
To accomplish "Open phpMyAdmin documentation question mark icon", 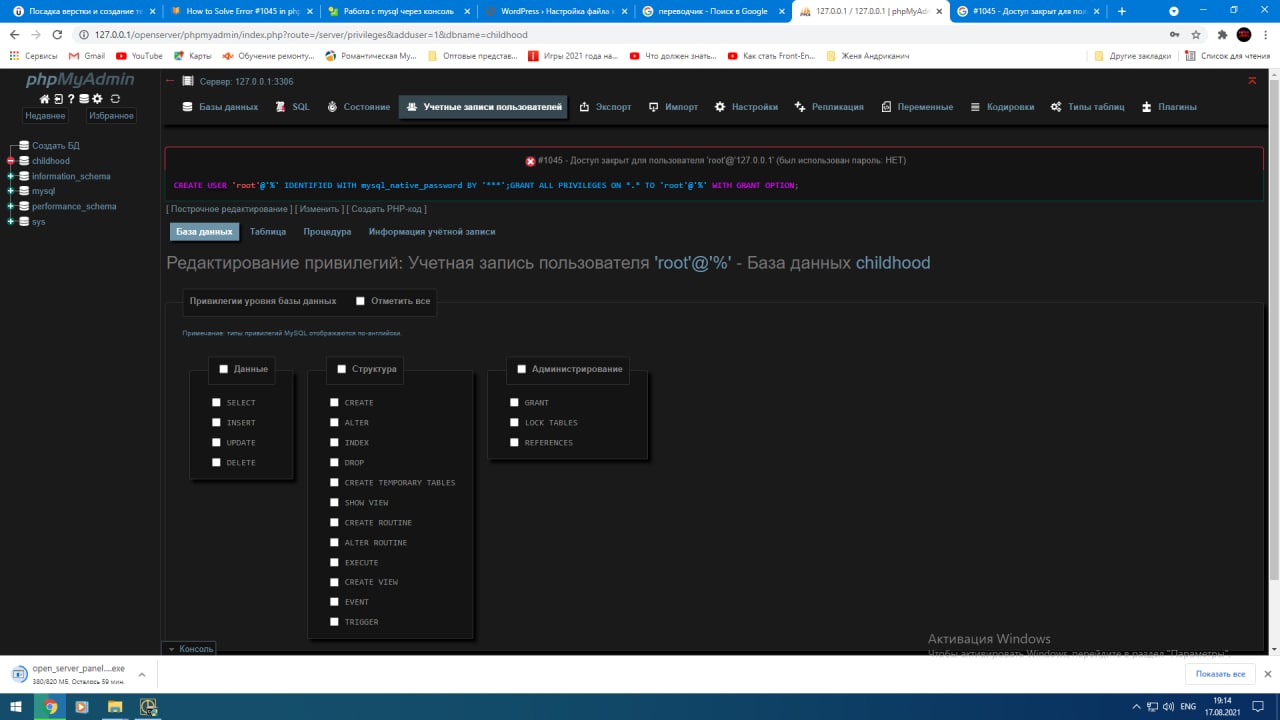I will 71,99.
